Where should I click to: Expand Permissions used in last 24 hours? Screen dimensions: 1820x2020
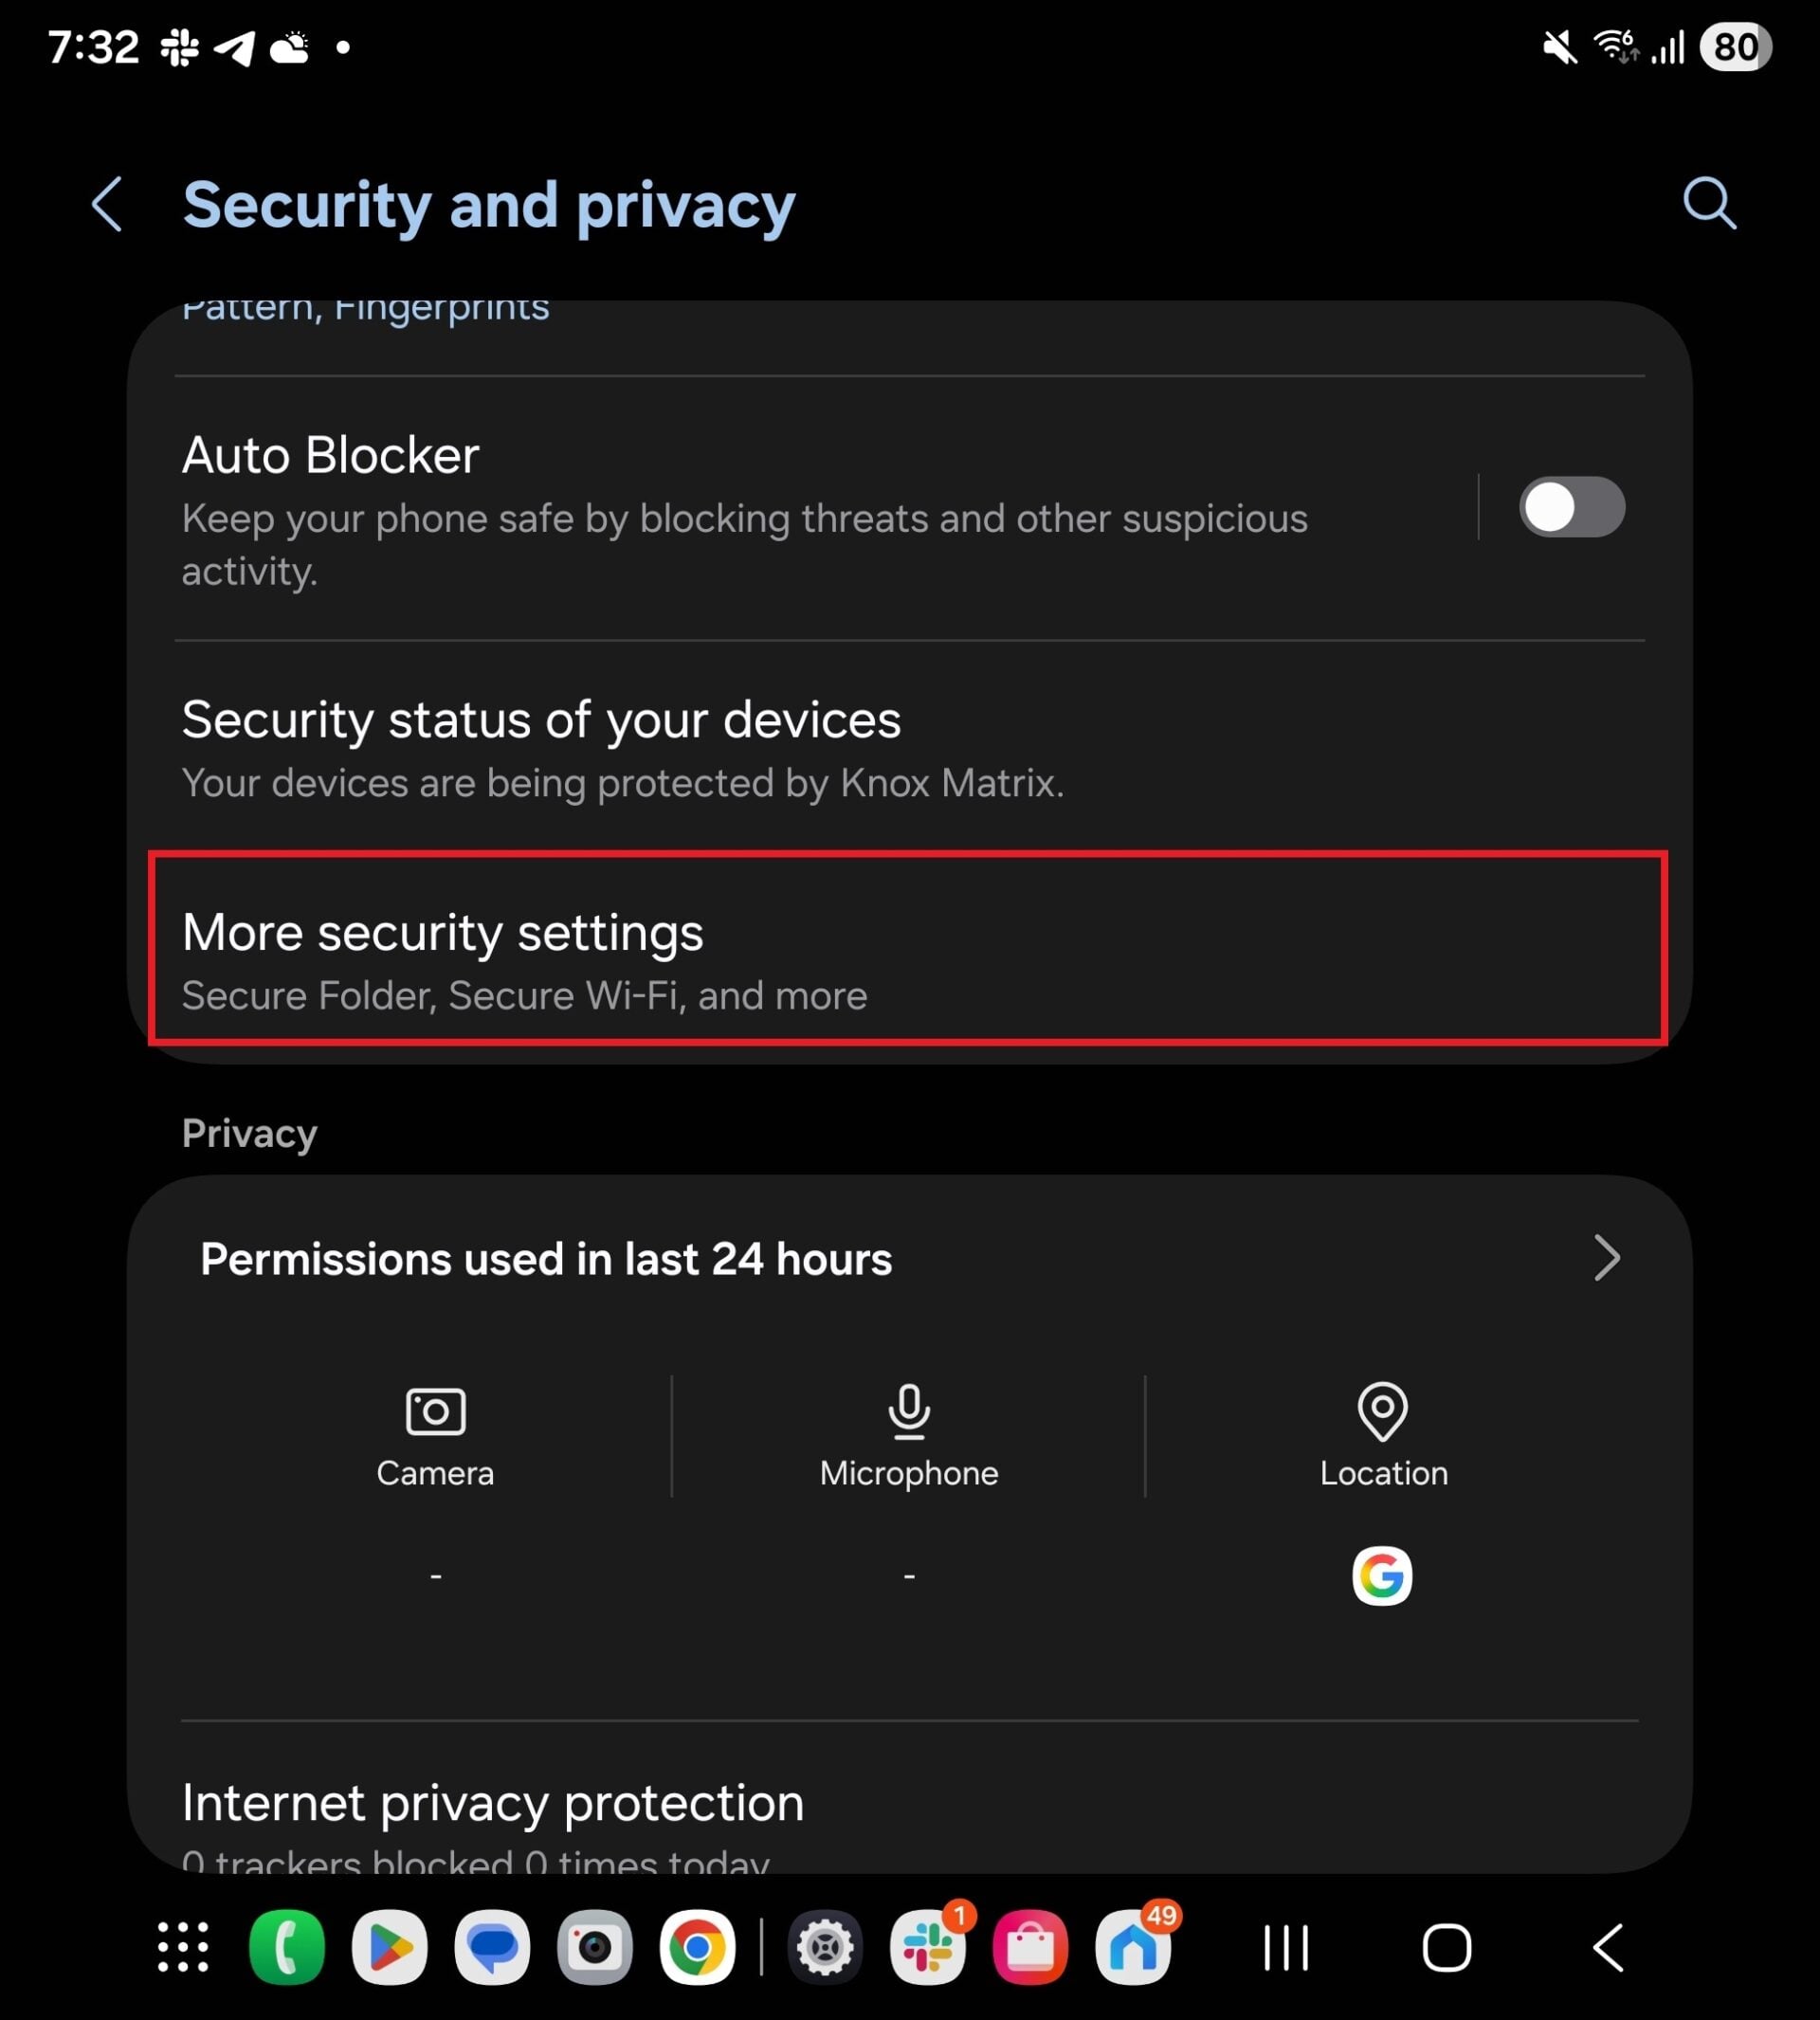(1604, 1258)
